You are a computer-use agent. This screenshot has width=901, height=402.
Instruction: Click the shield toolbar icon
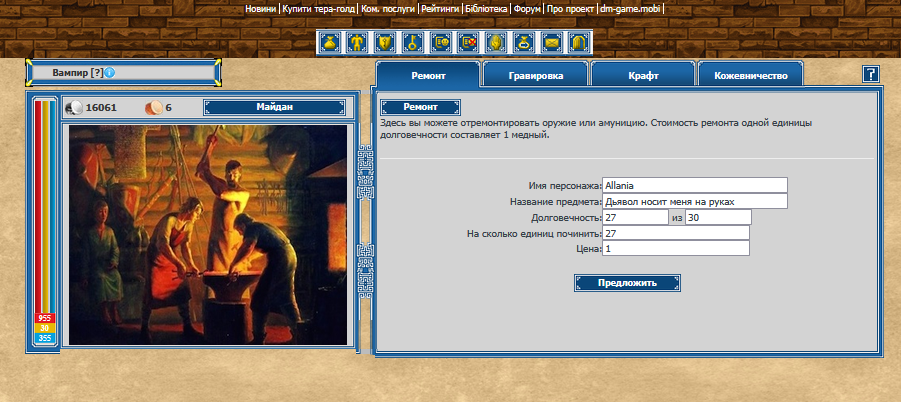387,42
